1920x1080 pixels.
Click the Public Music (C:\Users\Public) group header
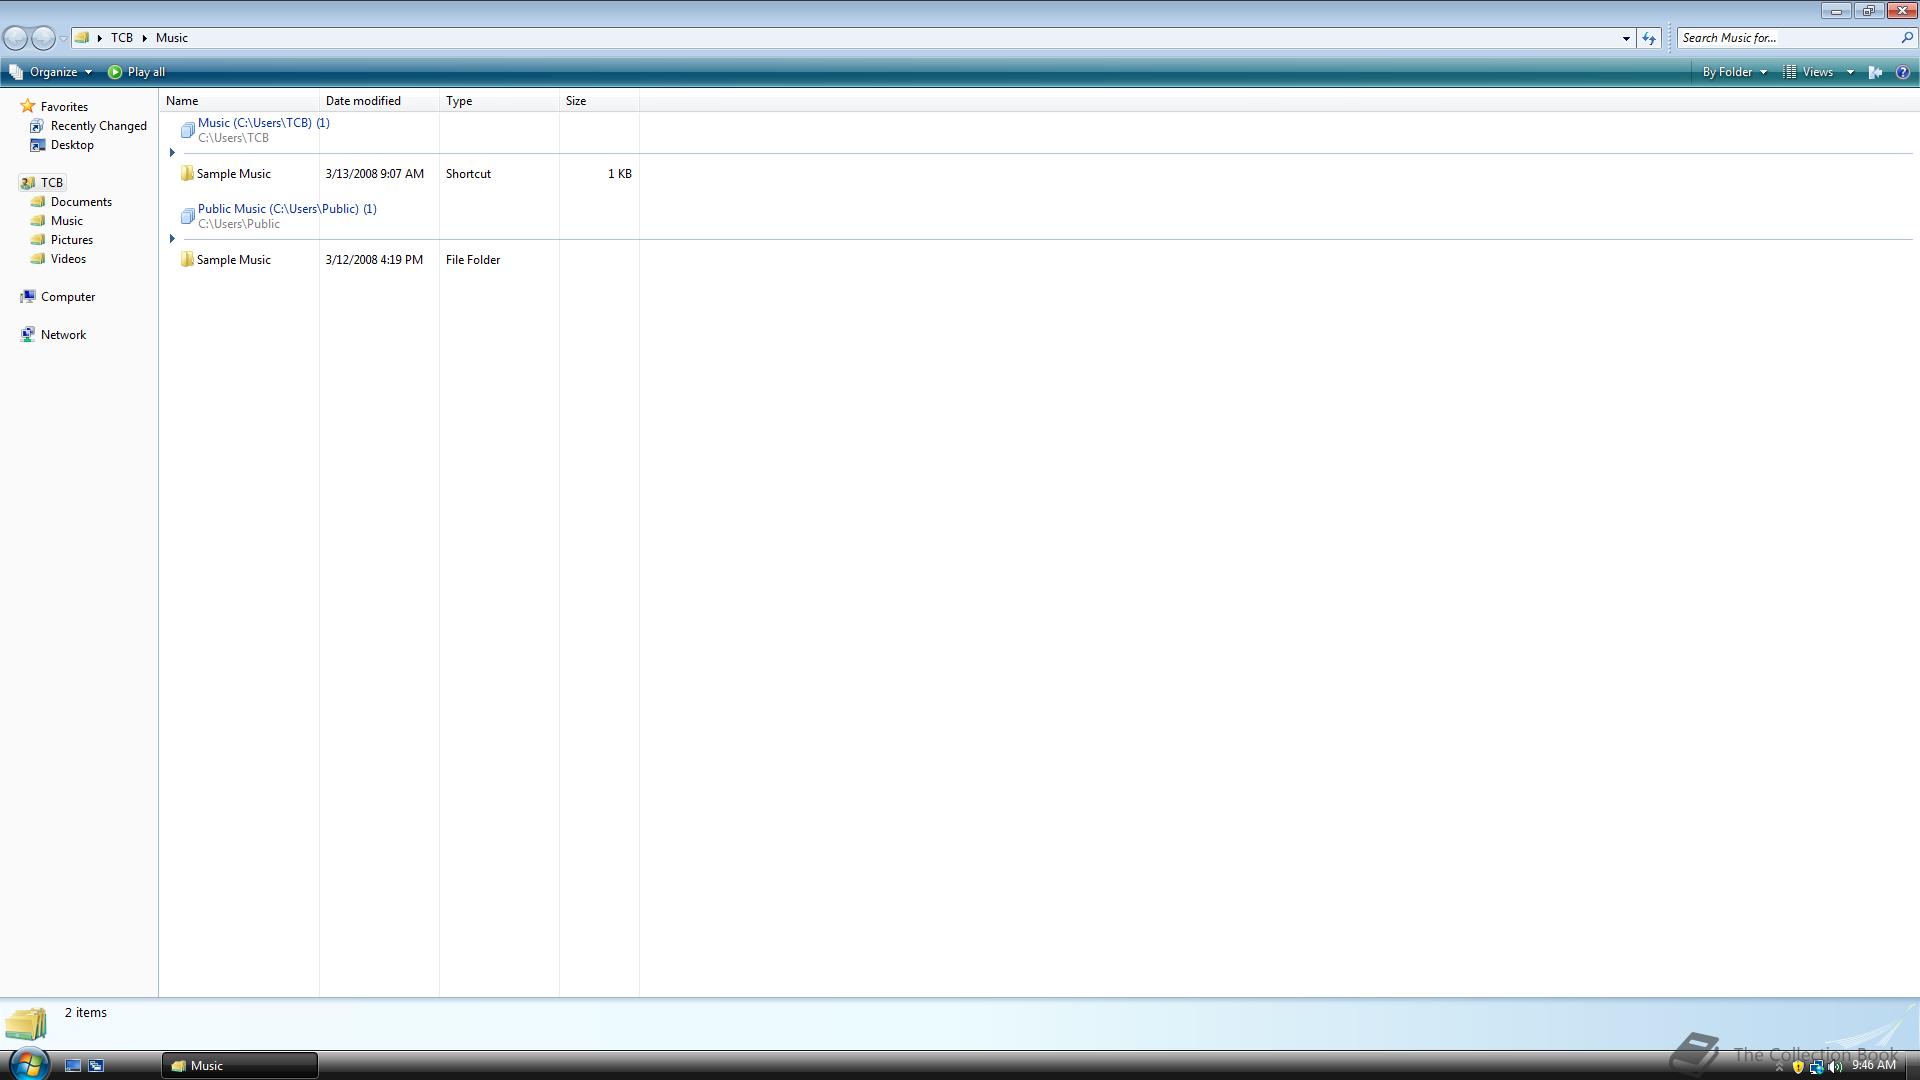click(x=287, y=209)
